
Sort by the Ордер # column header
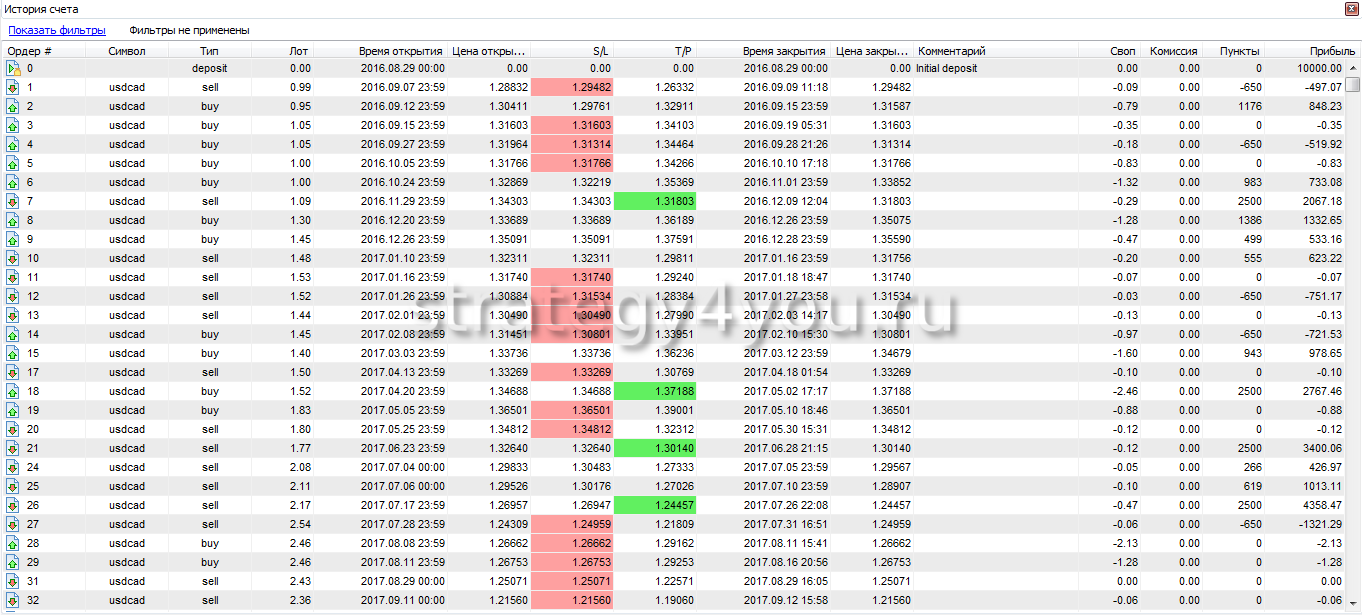coord(30,50)
